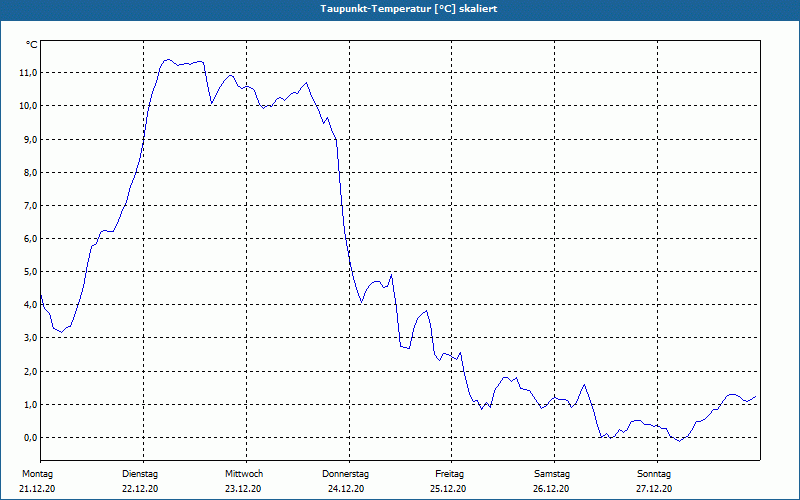
Task: Click the 8,0 y-axis value
Action: coord(30,172)
